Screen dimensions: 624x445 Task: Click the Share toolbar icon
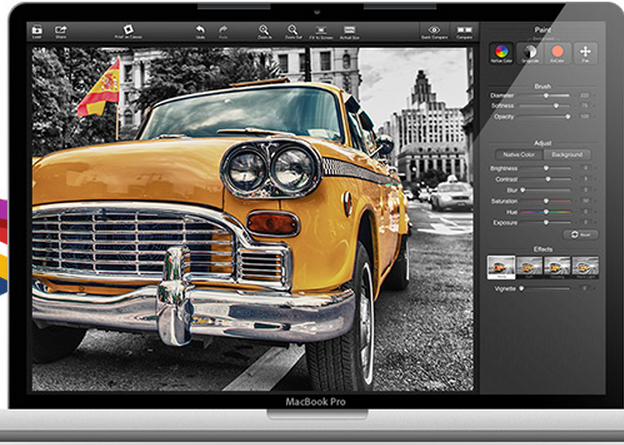[x=61, y=31]
